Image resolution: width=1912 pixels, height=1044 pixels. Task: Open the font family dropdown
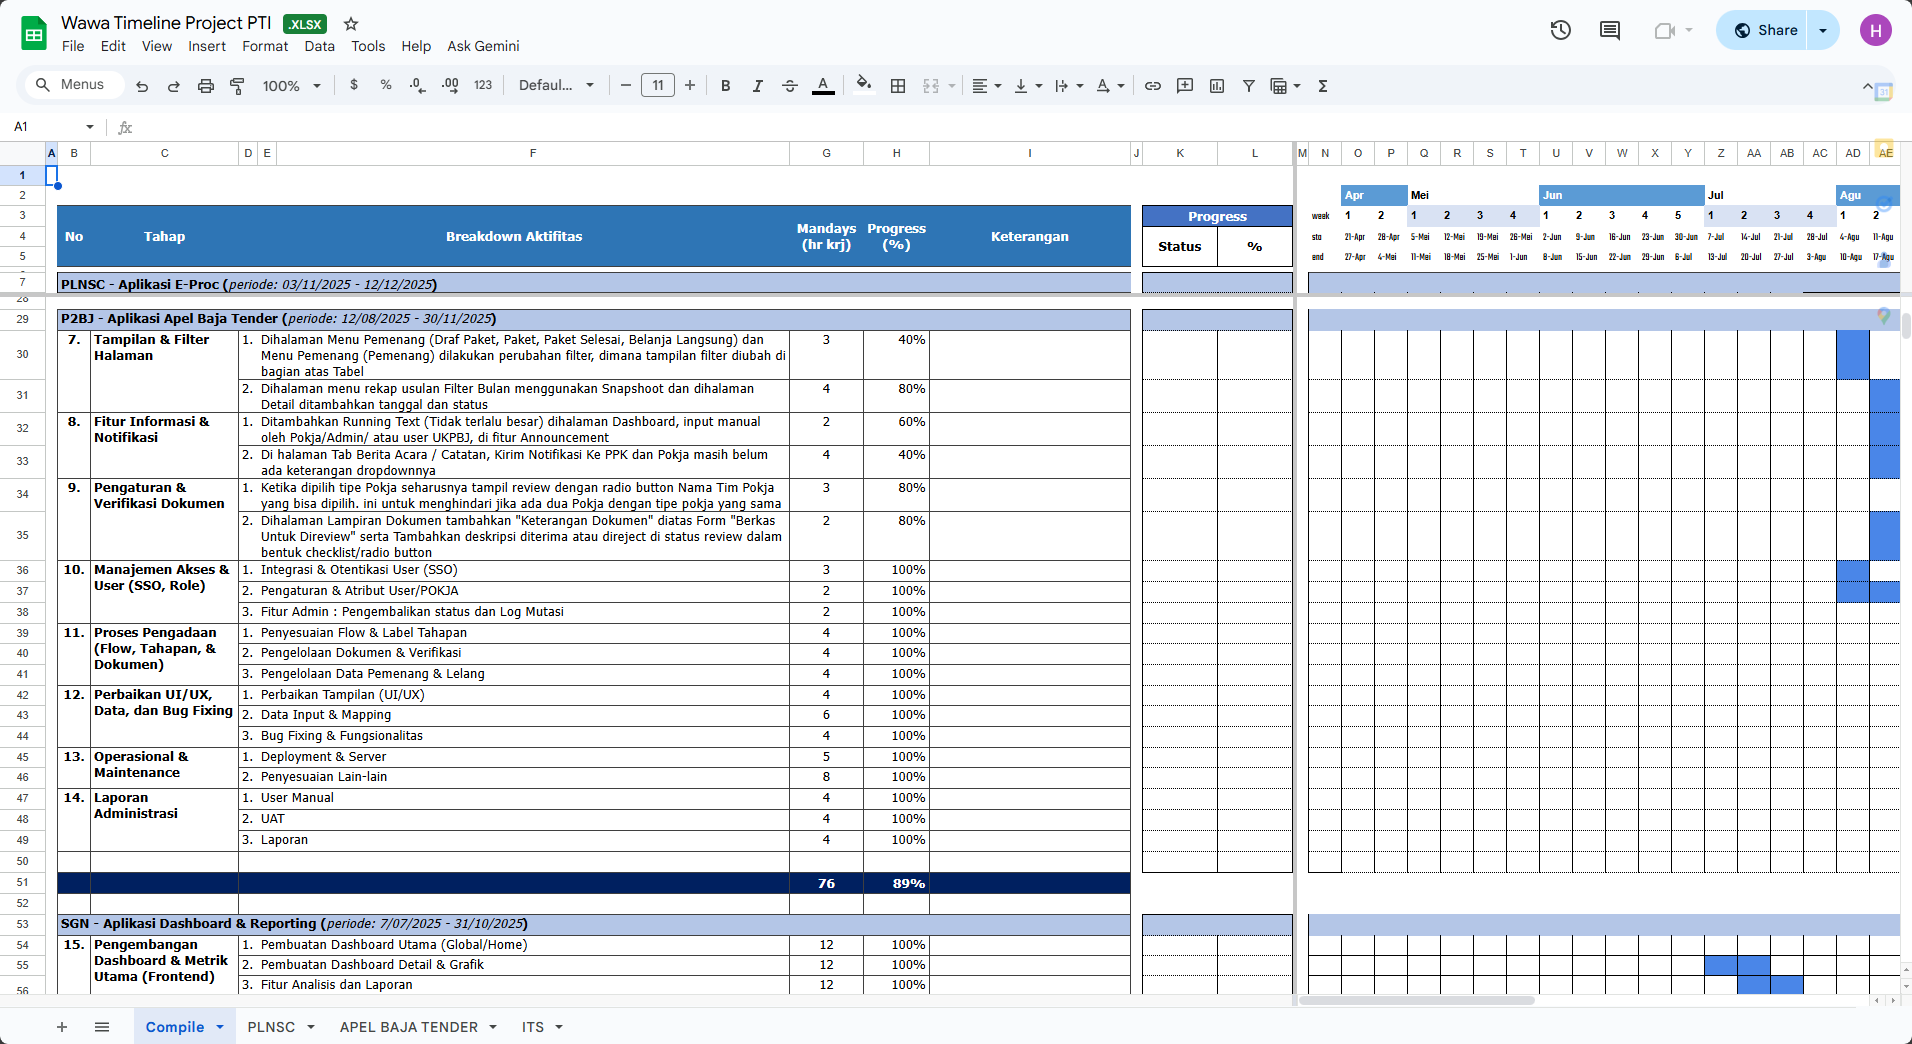[556, 86]
